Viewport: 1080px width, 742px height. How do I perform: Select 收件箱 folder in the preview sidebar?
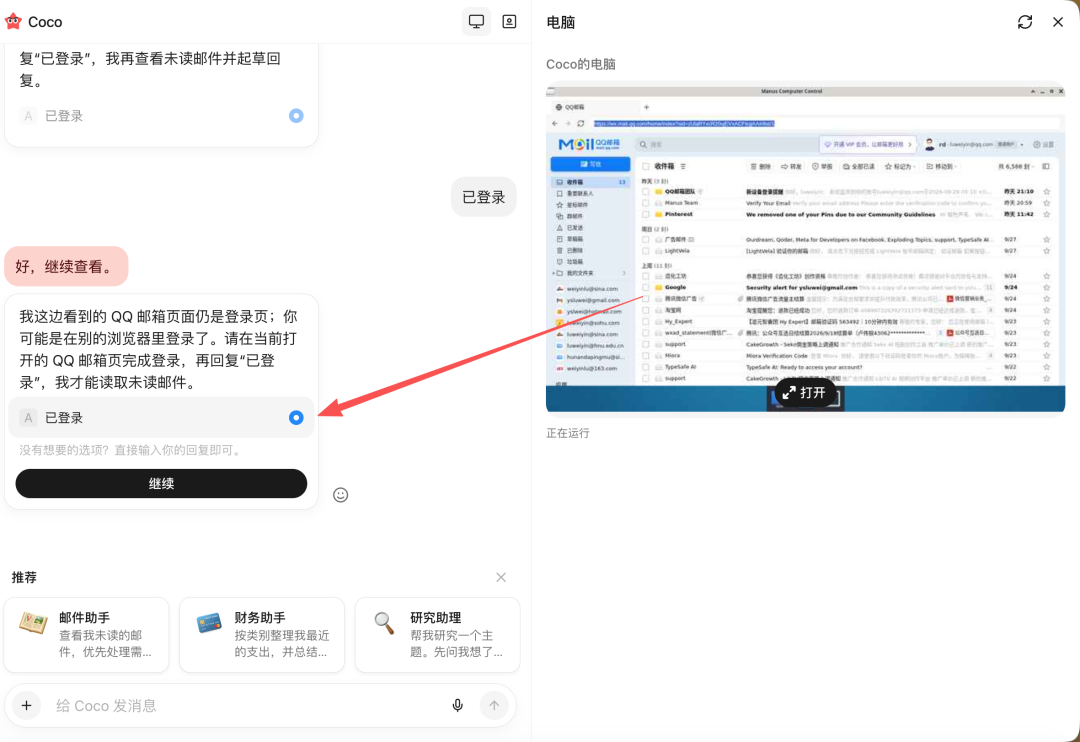pos(590,182)
